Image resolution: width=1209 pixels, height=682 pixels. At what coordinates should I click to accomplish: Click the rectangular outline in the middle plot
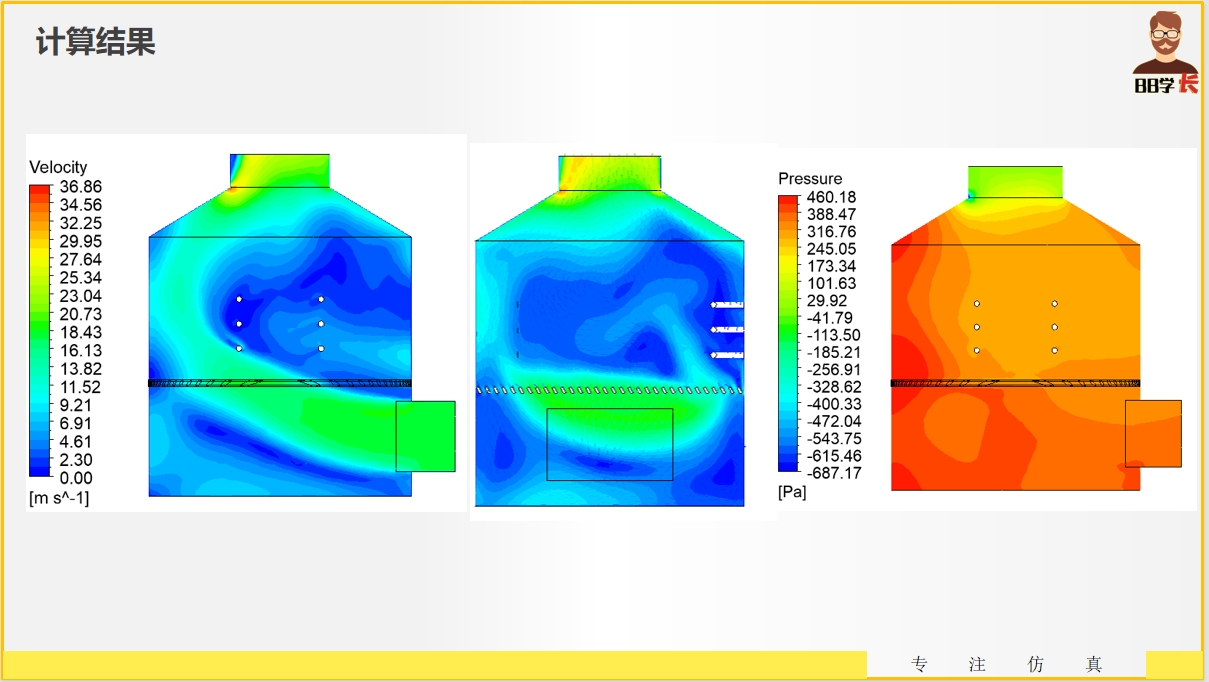point(609,444)
